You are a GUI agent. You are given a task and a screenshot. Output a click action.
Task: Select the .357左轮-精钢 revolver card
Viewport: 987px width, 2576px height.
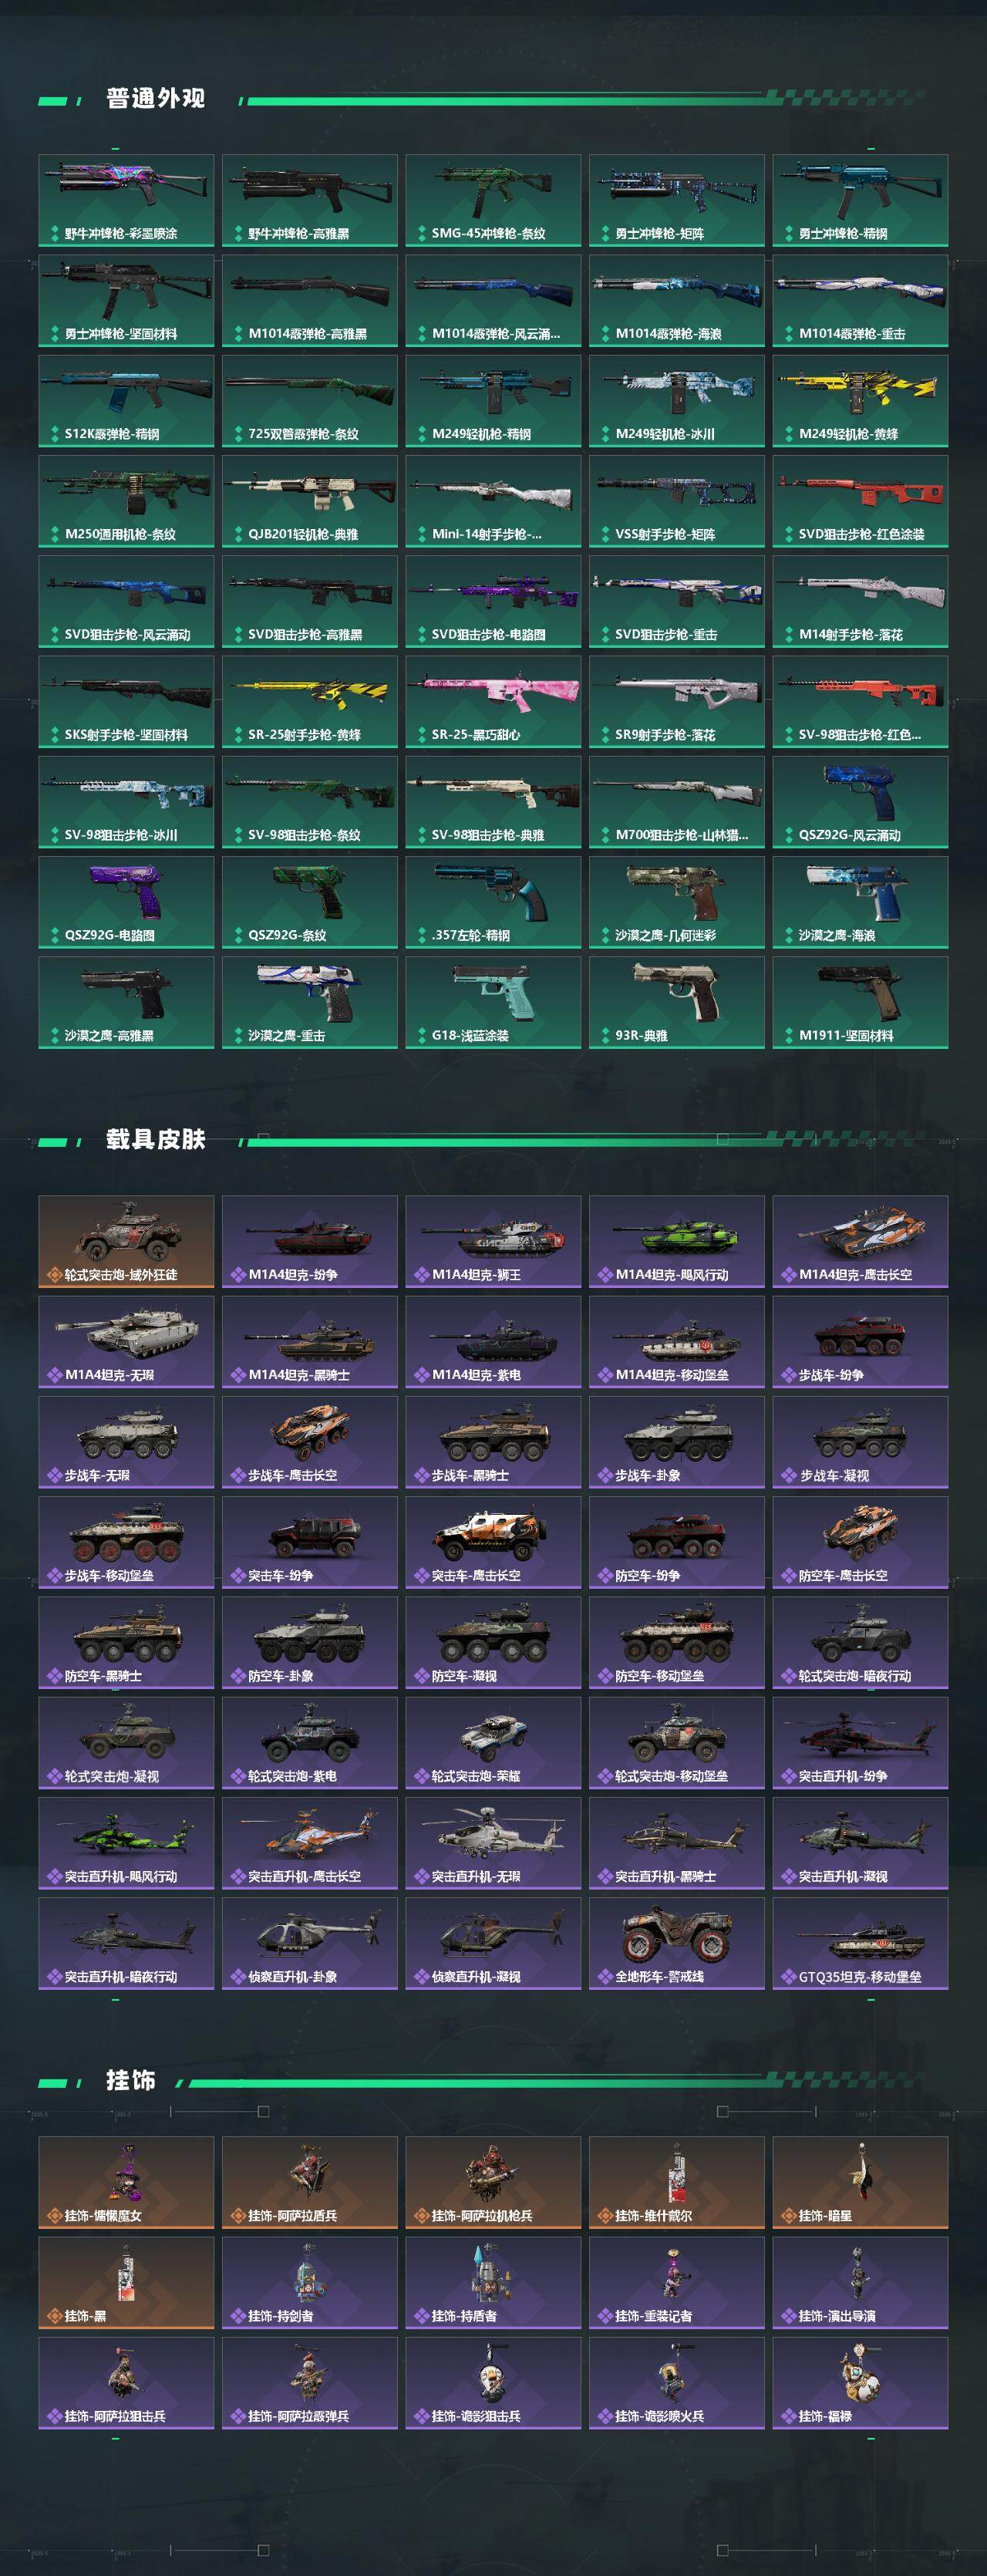(x=493, y=903)
